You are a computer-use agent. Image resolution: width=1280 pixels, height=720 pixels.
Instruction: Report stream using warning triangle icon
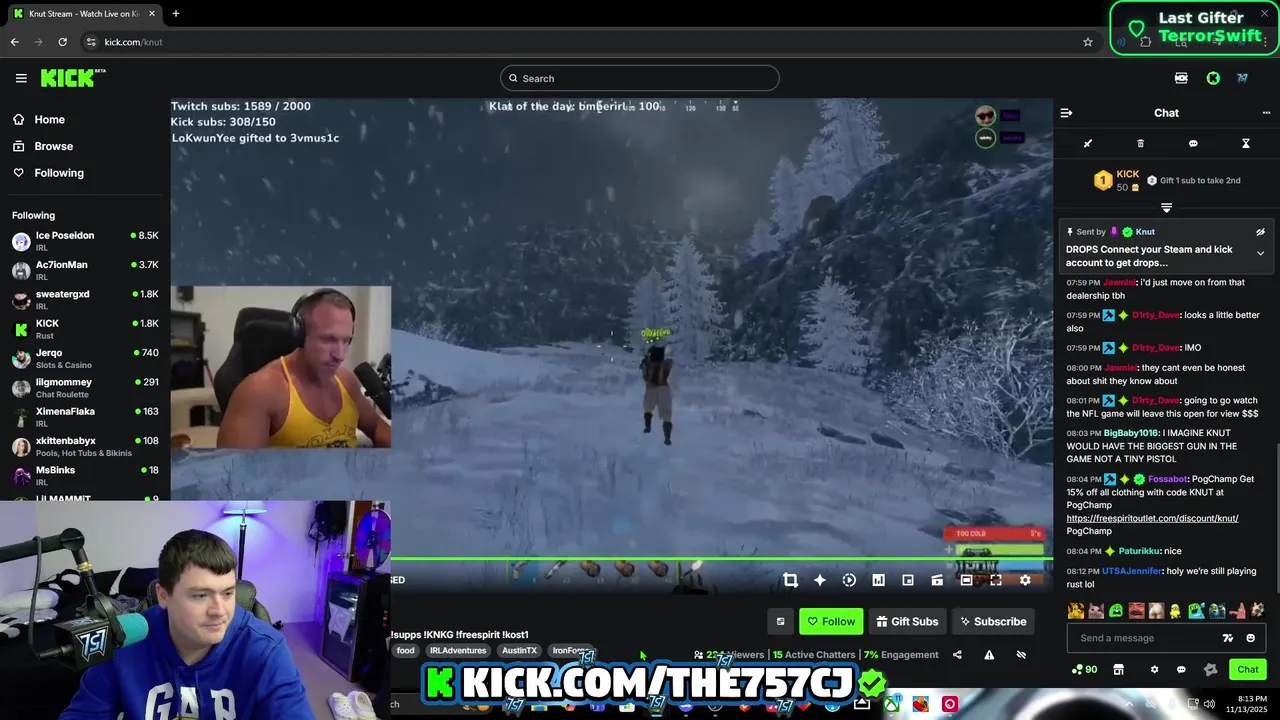989,655
